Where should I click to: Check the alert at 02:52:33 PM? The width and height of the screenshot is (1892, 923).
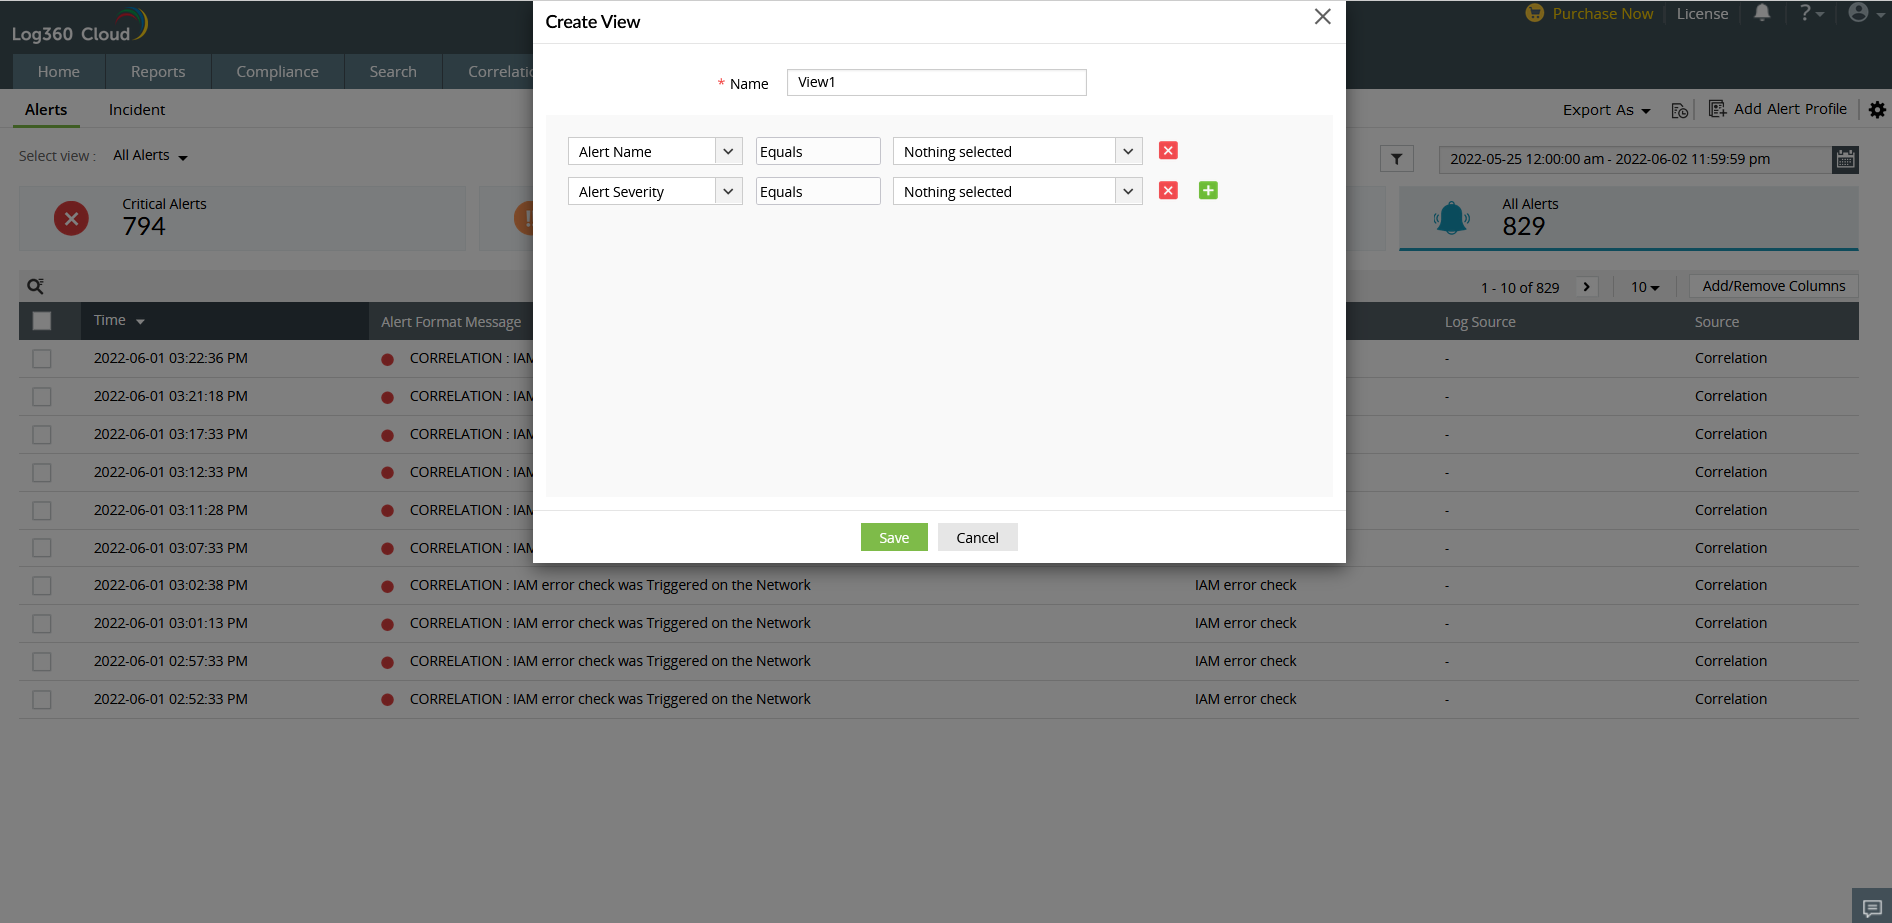click(42, 700)
